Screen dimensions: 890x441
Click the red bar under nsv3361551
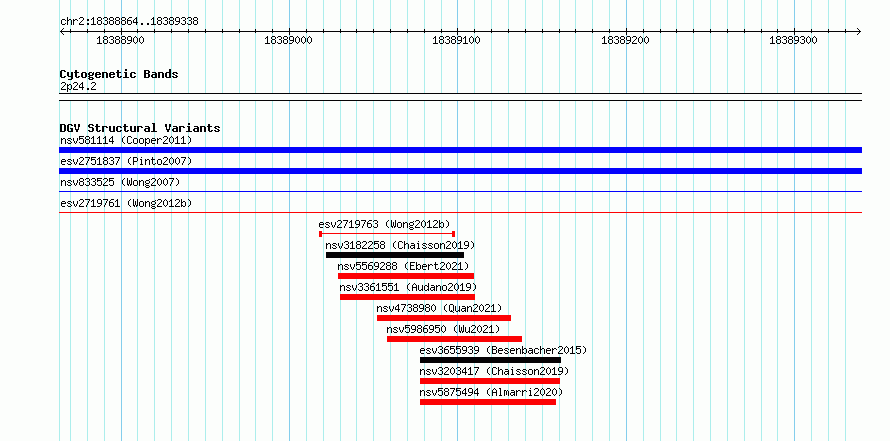coord(408,297)
